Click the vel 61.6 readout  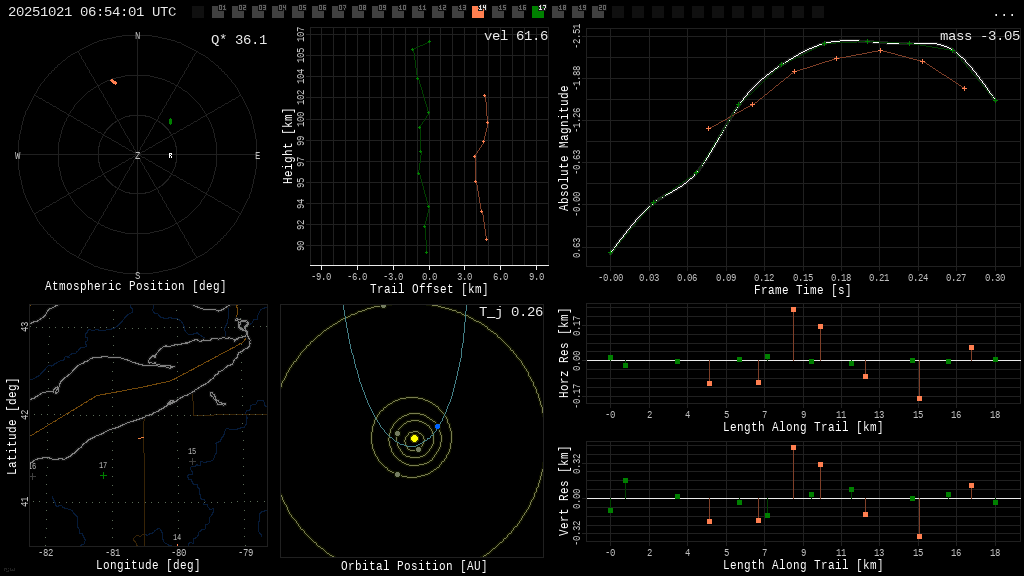(x=515, y=36)
